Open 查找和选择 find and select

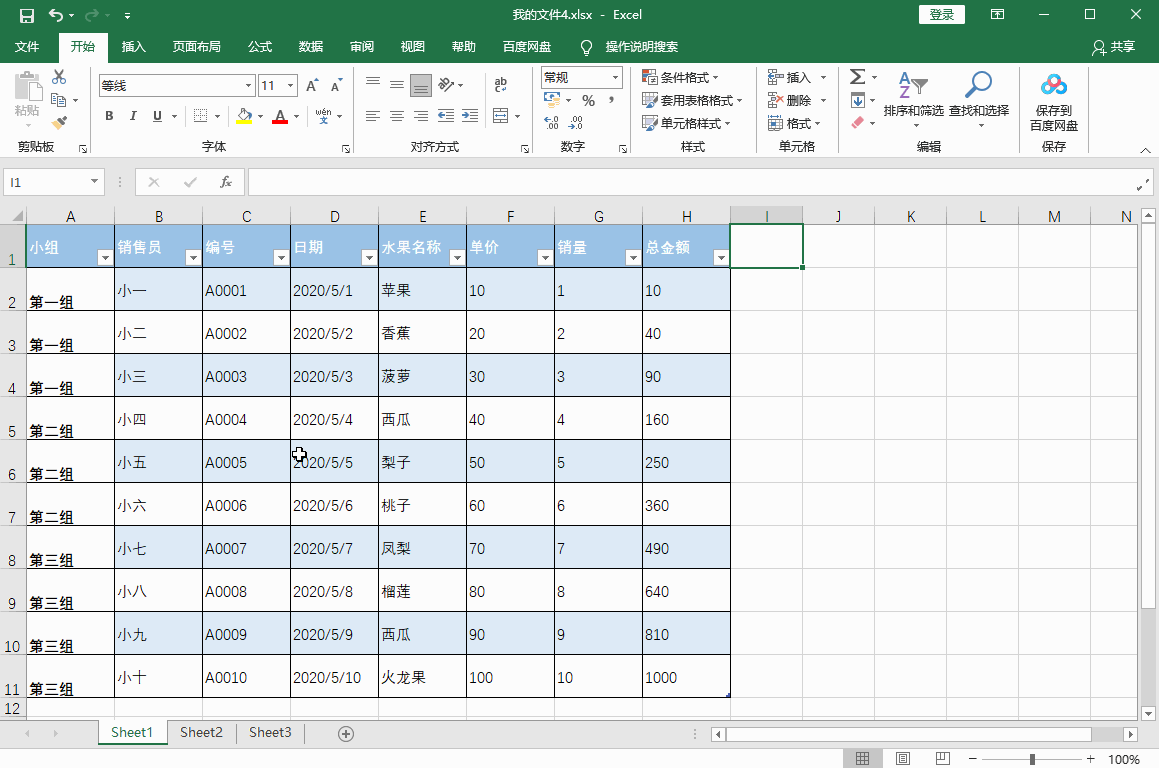coord(979,98)
